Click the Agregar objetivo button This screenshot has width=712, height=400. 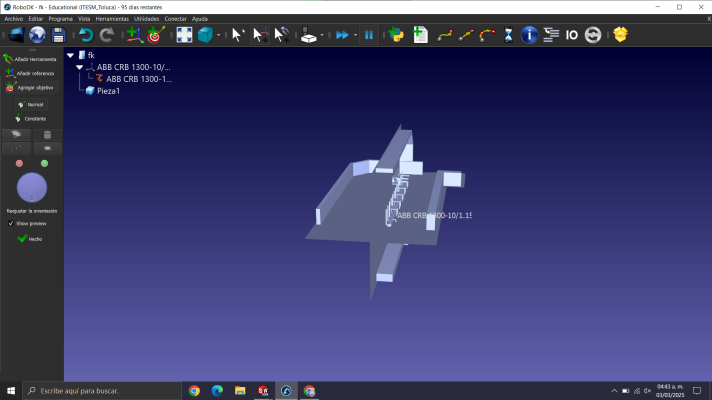[x=30, y=87]
